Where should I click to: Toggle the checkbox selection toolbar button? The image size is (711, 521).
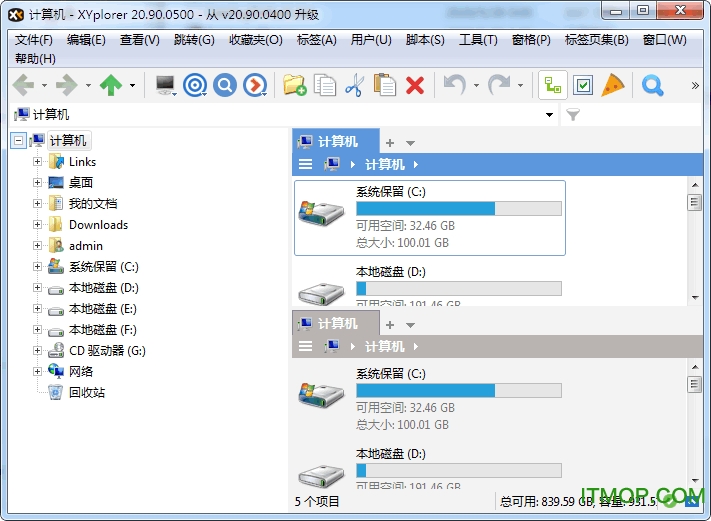[583, 85]
